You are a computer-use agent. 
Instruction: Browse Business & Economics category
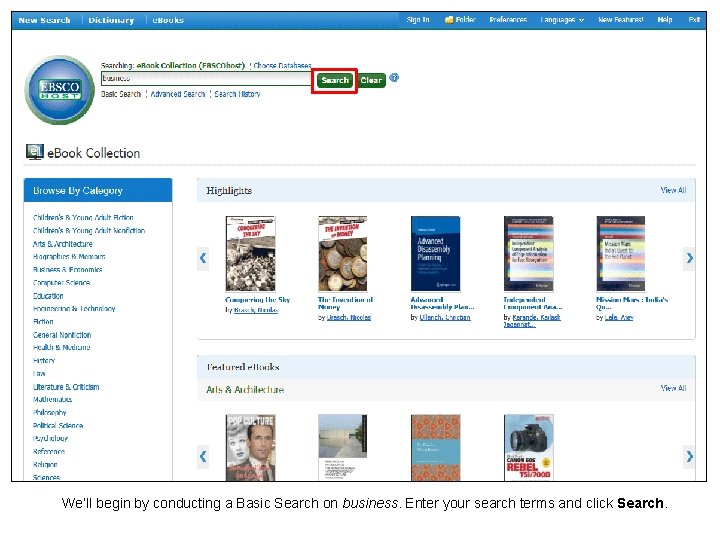(68, 270)
